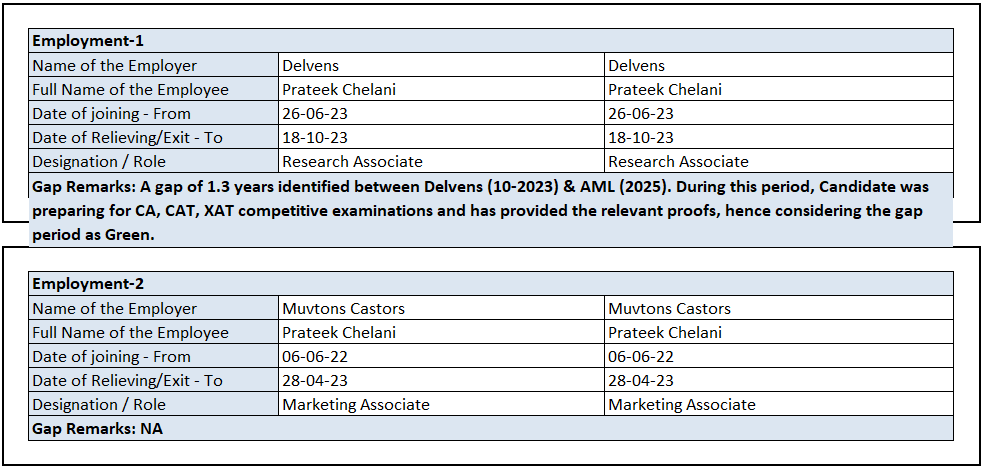Select the Gap Remarks: NA row

(x=97, y=429)
